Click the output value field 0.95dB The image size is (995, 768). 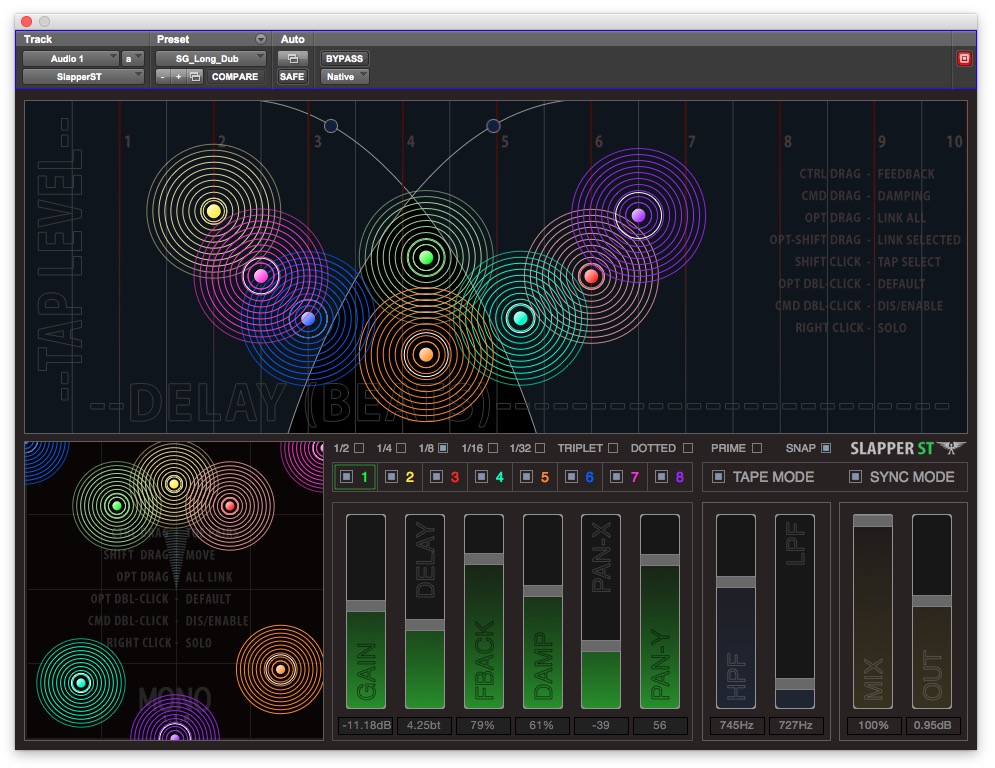click(x=932, y=725)
